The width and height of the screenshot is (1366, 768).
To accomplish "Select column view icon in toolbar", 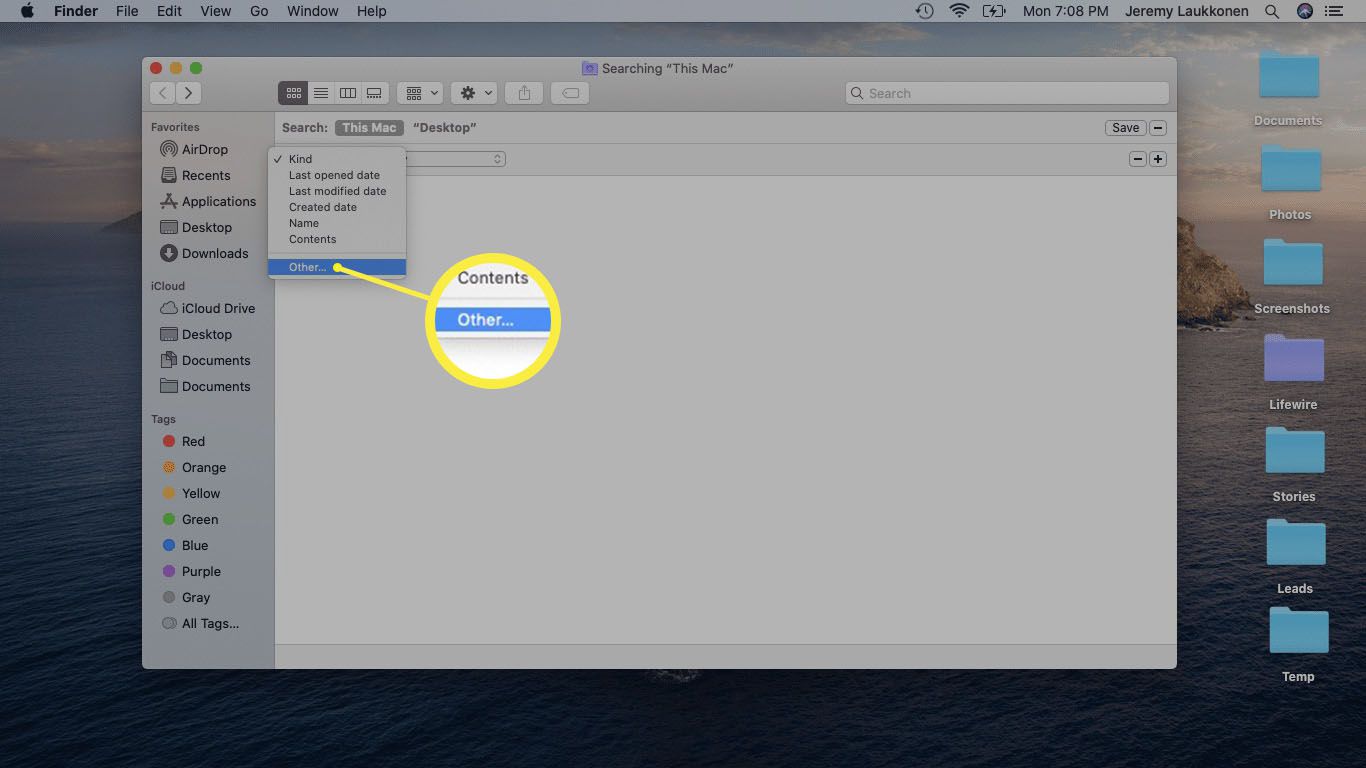I will [x=348, y=93].
